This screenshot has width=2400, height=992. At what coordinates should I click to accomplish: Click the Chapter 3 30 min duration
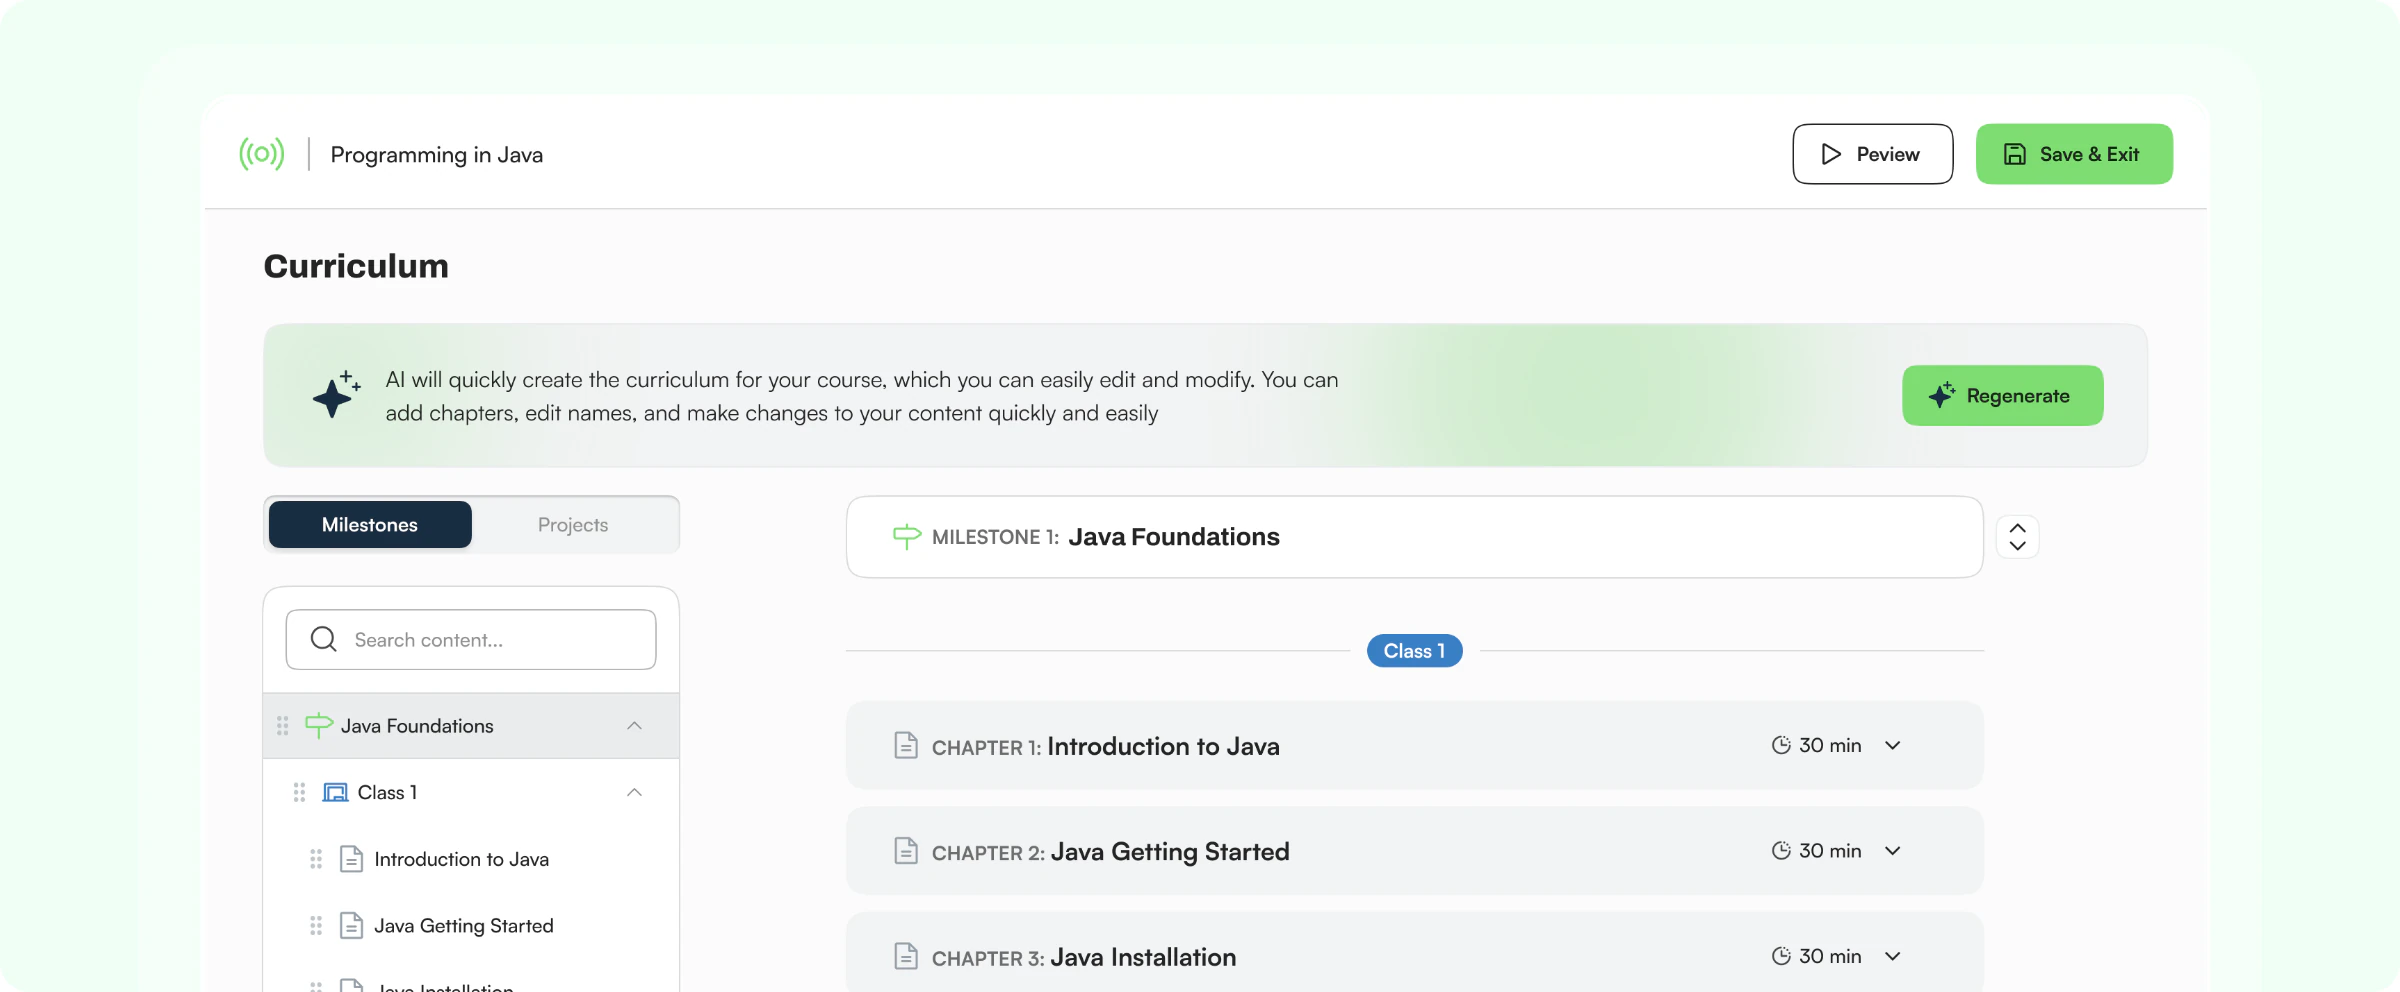coord(1830,956)
